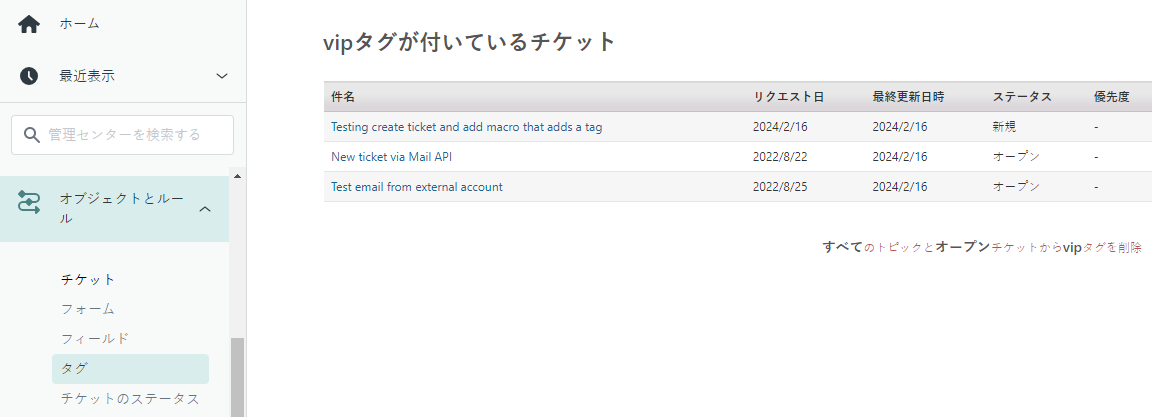Click the recently viewed clock icon
This screenshot has width=1169, height=417.
pyautogui.click(x=28, y=76)
